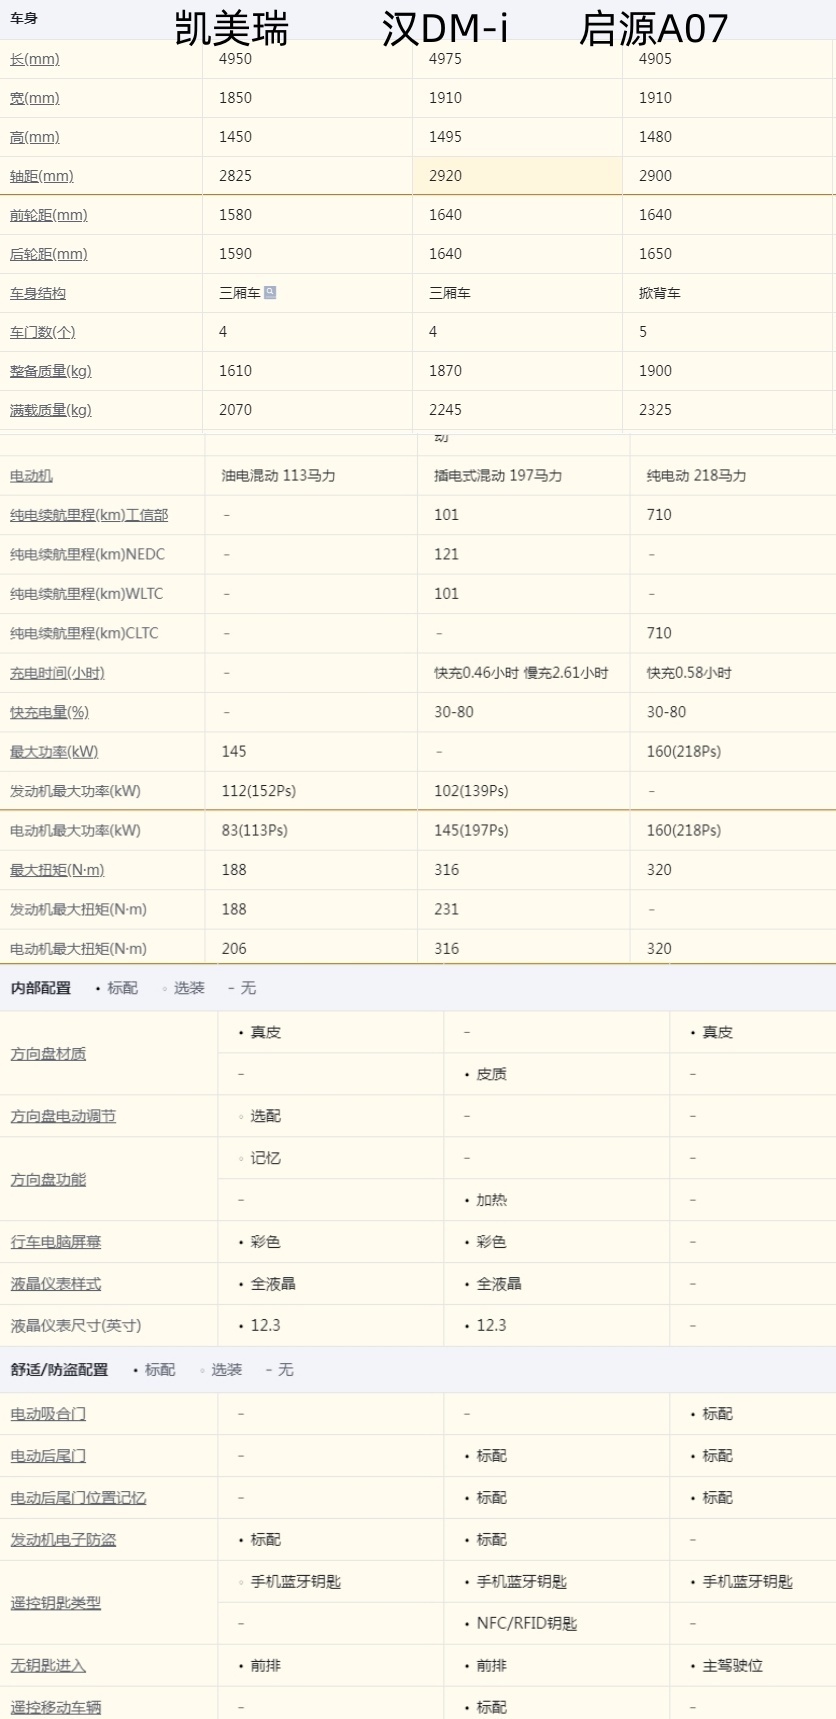This screenshot has height=1719, width=836.
Task: Click the 液晶仪表尺寸(英寸) row label
Action: (76, 1326)
